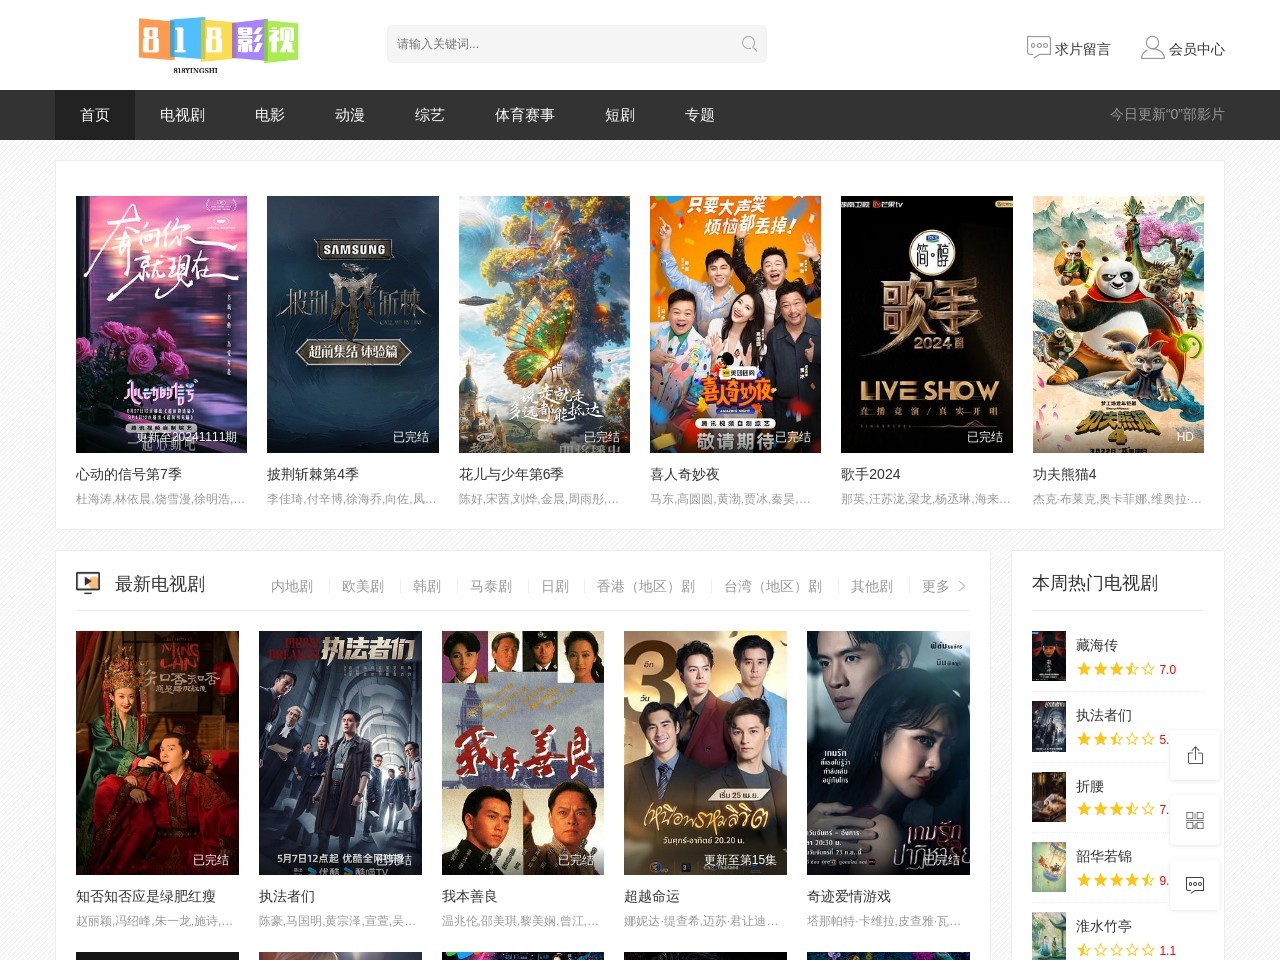
Task: Open the 综艺 navigation tab
Action: (x=430, y=115)
